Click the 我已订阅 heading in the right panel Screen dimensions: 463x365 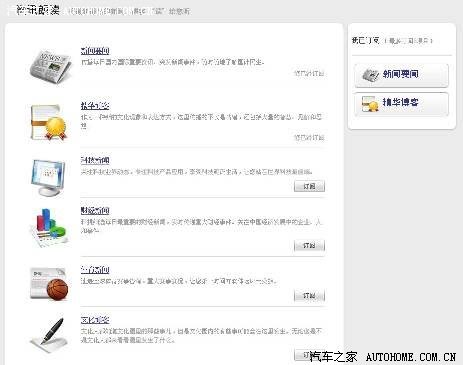tap(366, 41)
